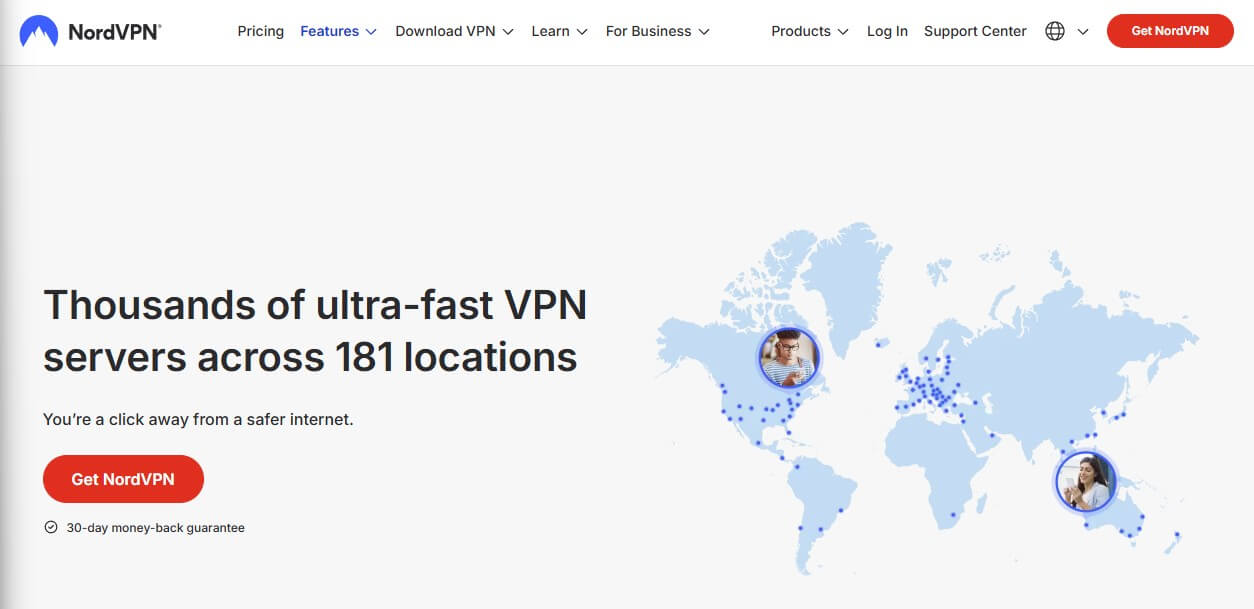
Task: Click the Log In link
Action: pos(886,31)
